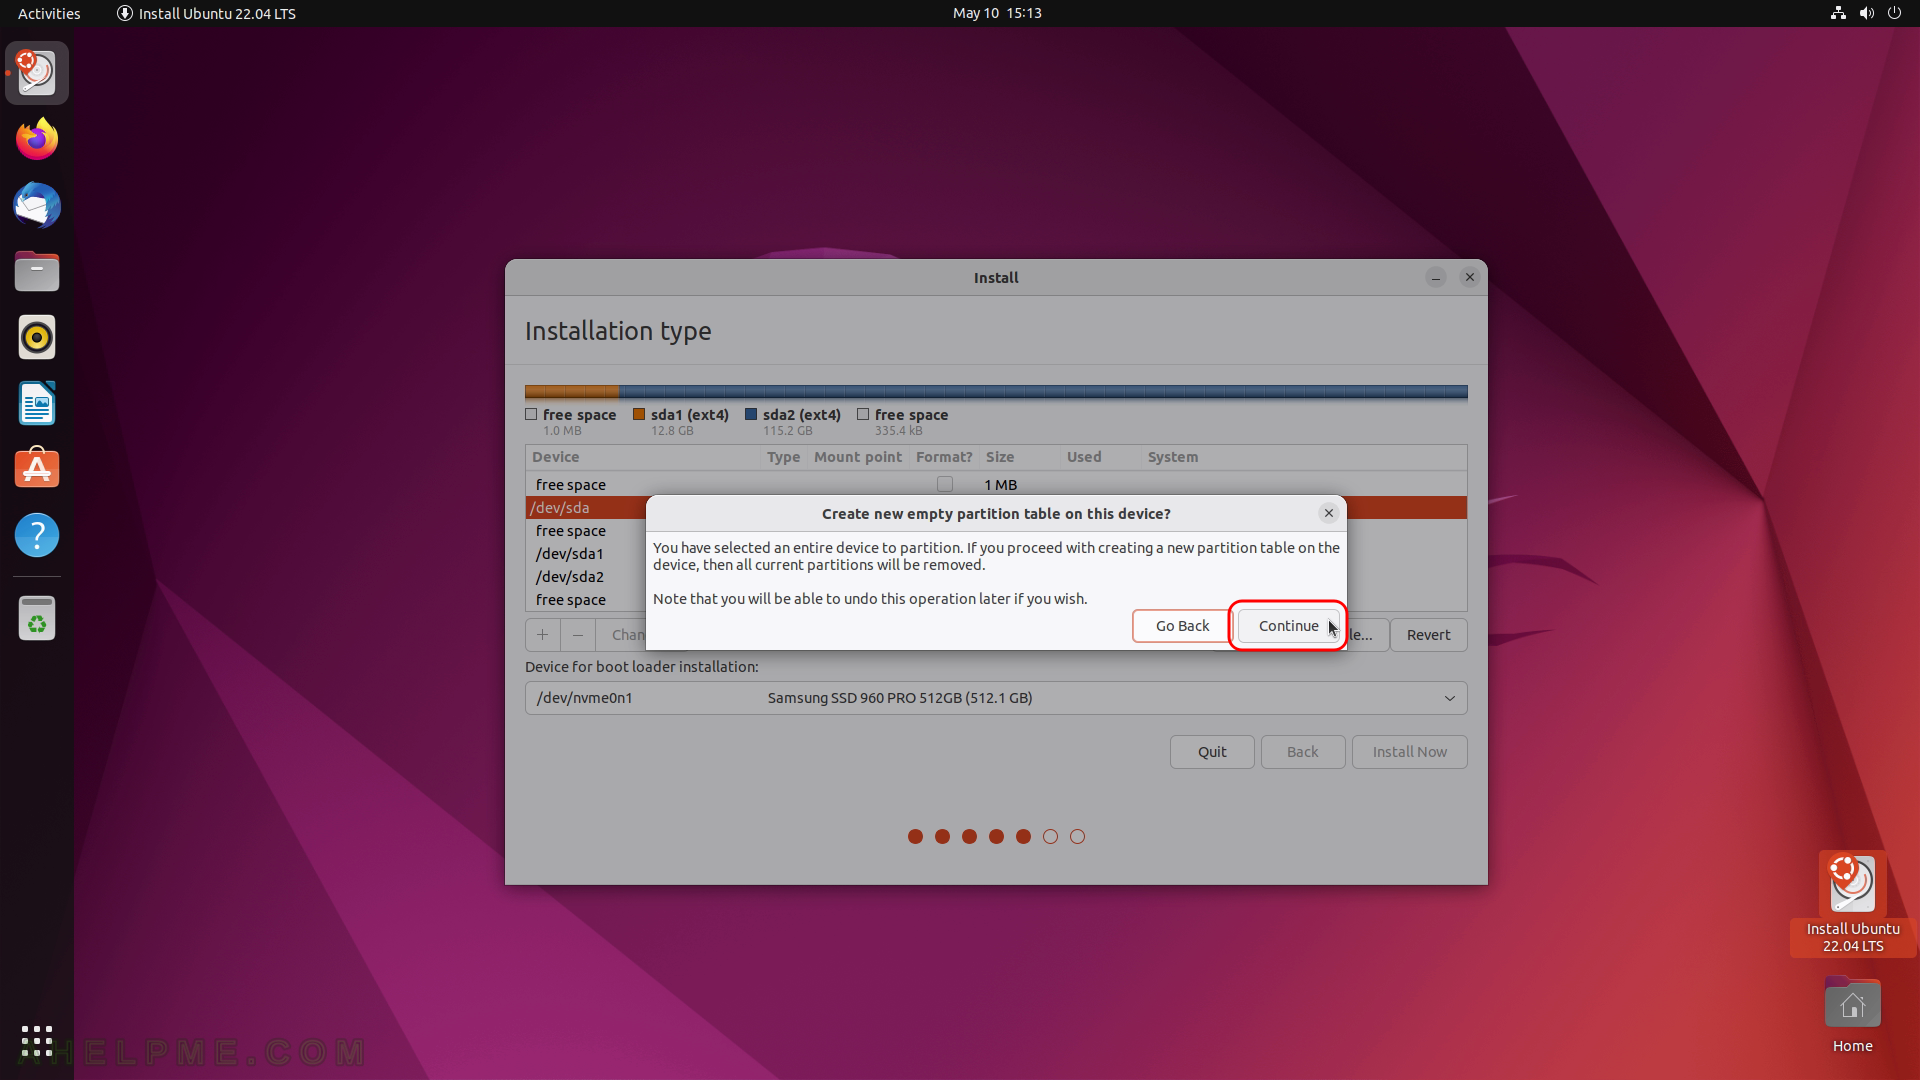This screenshot has width=1920, height=1080.
Task: Click the Mount point column header
Action: coord(858,457)
